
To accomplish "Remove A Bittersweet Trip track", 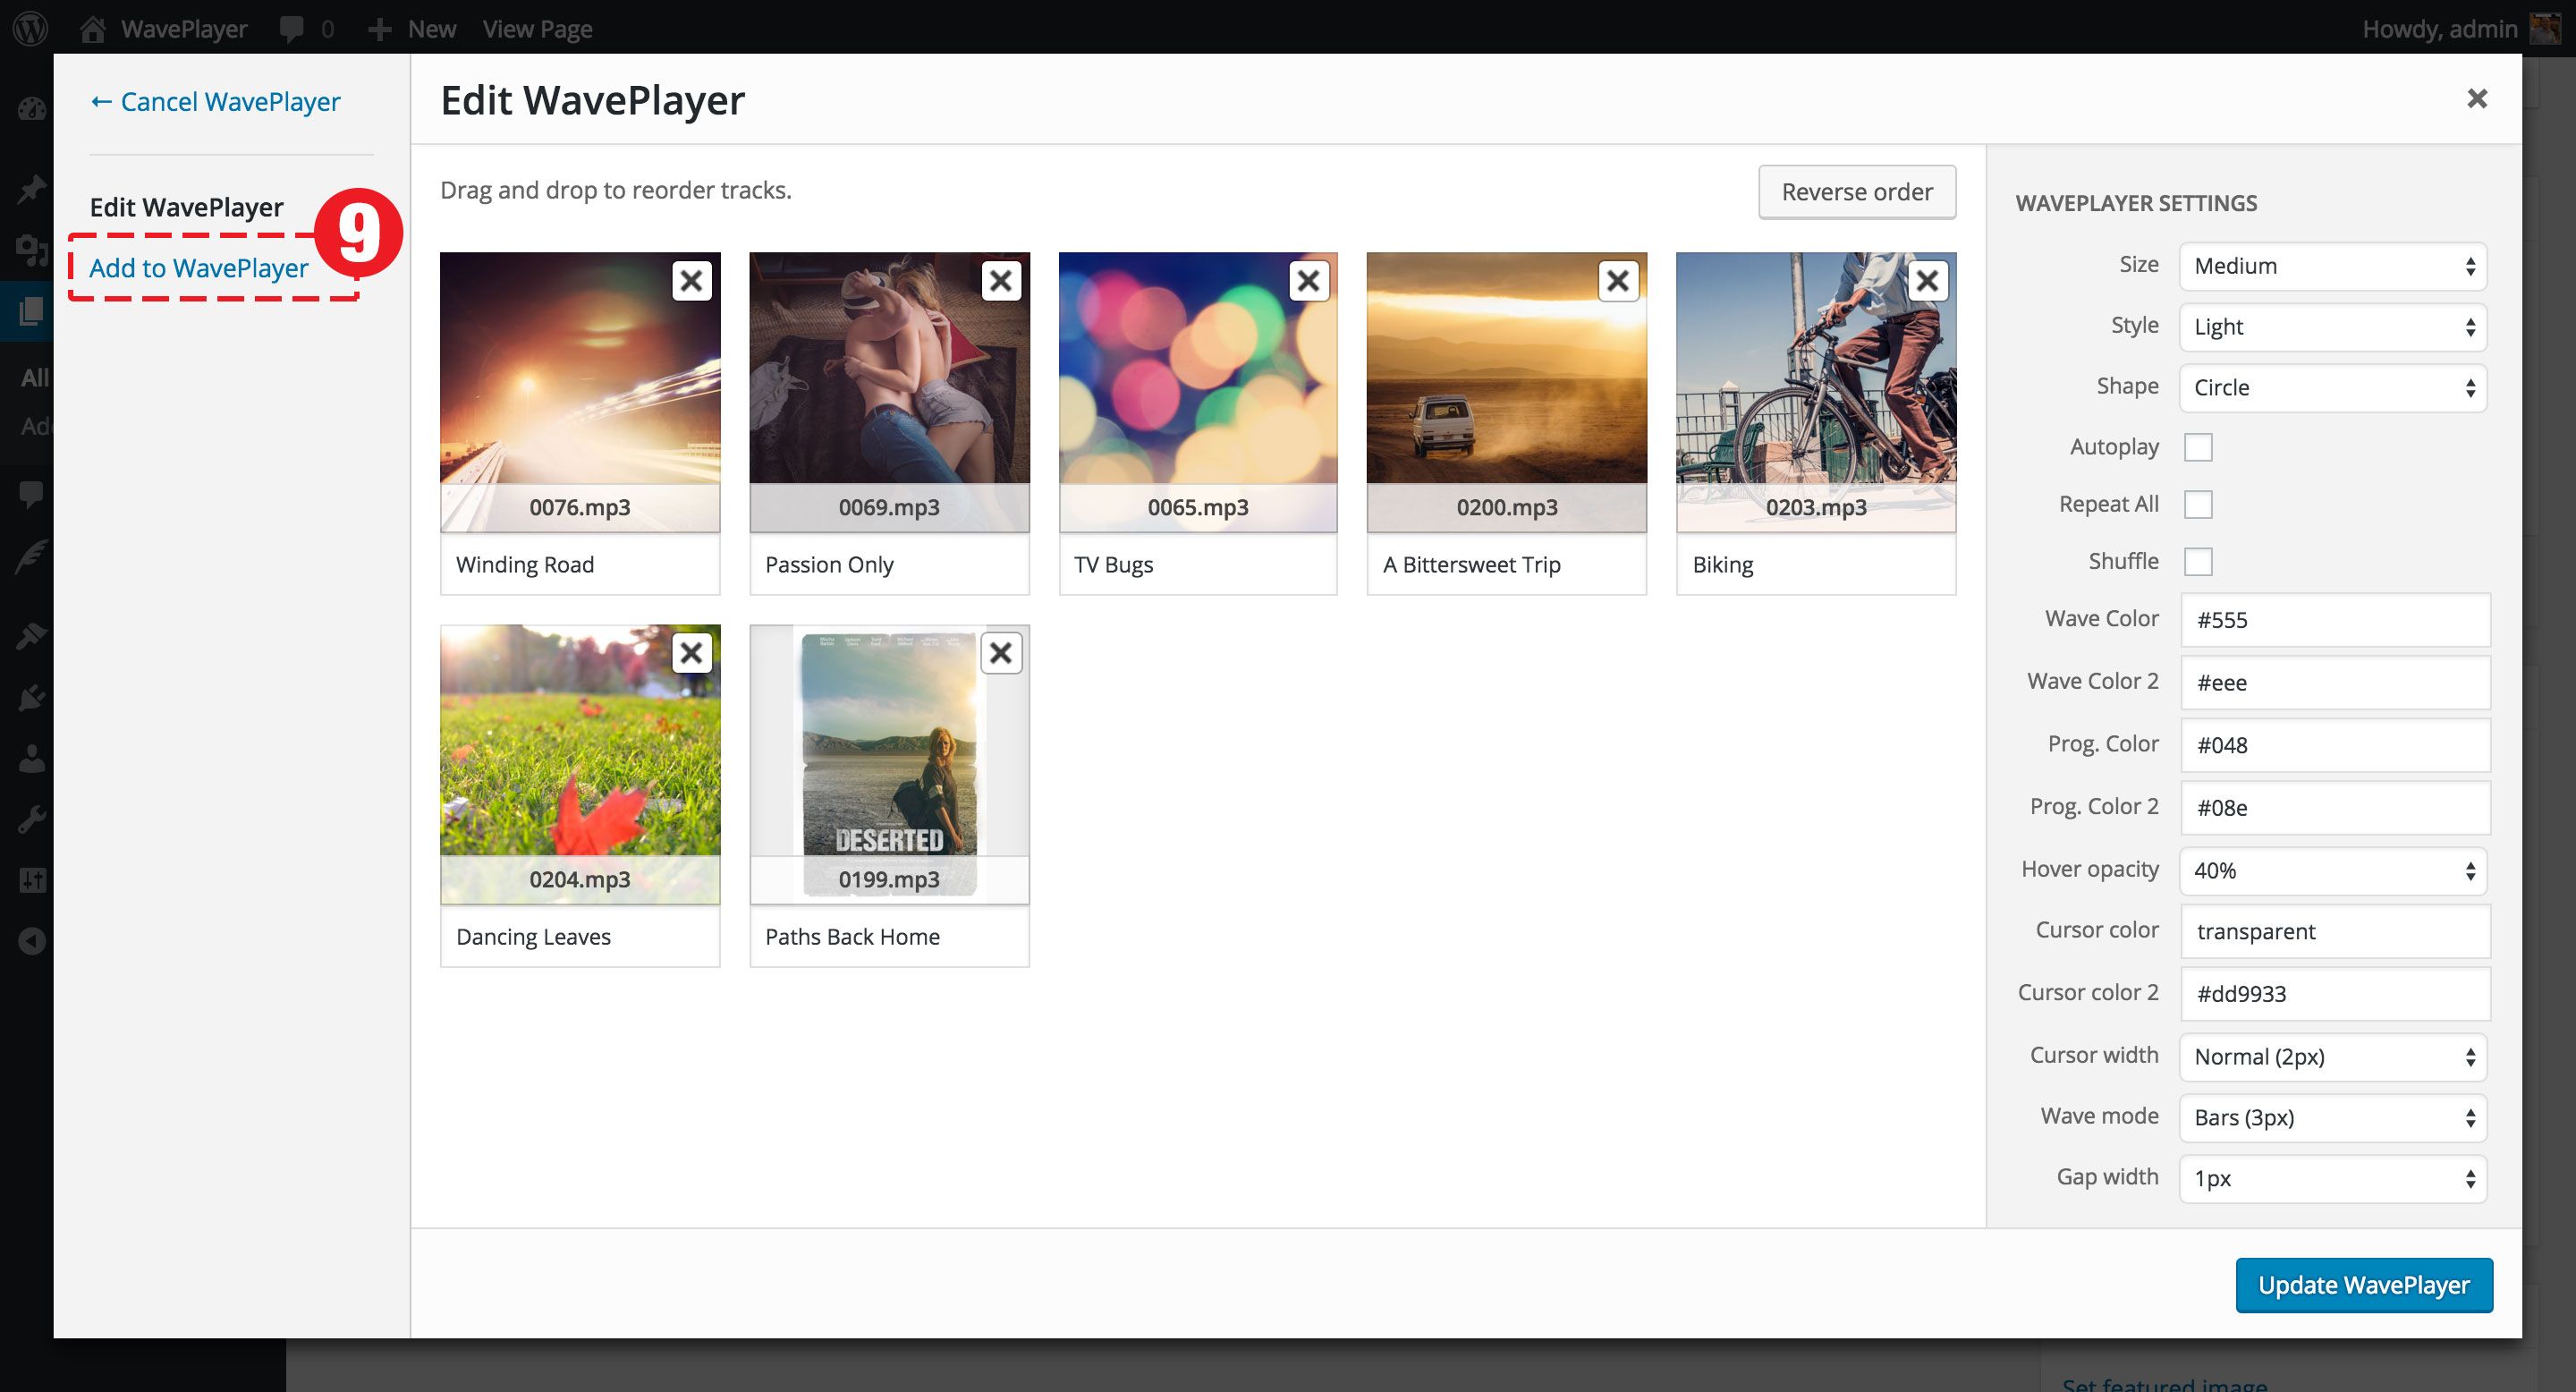I will [x=1617, y=281].
